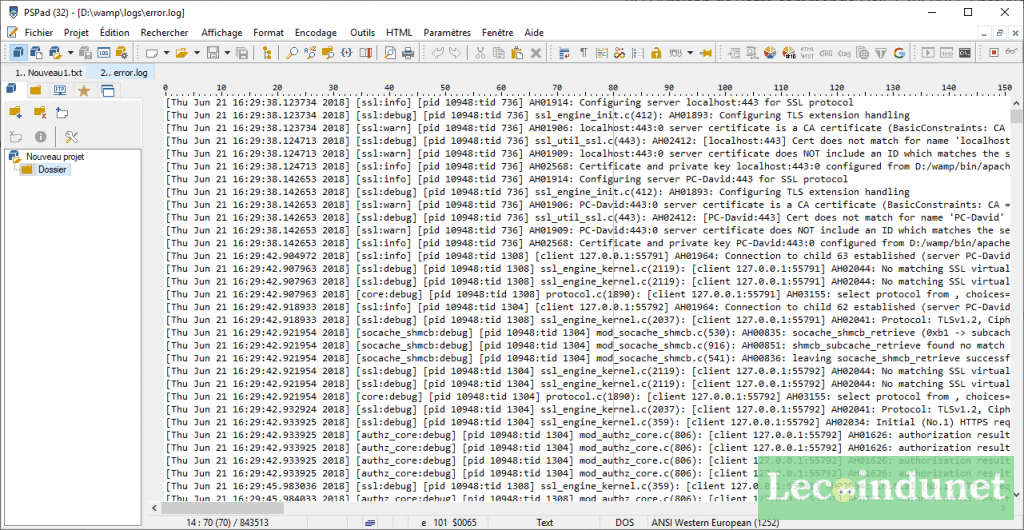
Task: Open the Affichage menu
Action: pos(221,33)
